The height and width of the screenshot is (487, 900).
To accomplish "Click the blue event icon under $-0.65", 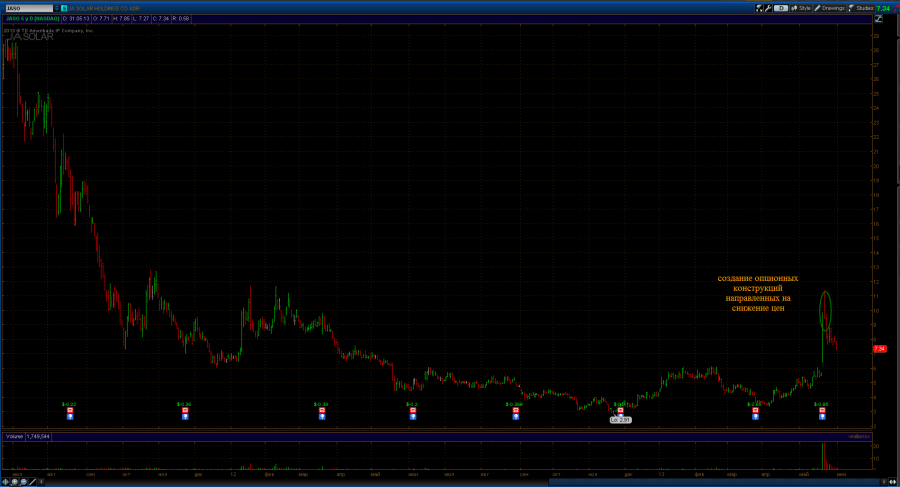I will tap(822, 417).
